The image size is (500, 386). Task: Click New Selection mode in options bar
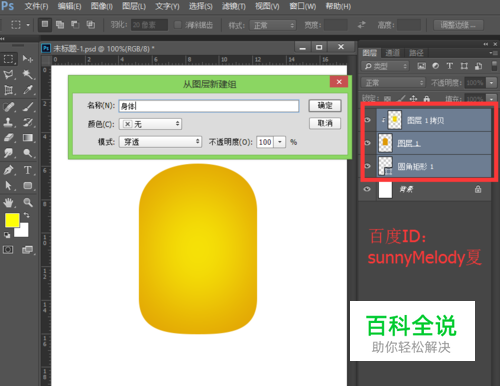(x=45, y=24)
